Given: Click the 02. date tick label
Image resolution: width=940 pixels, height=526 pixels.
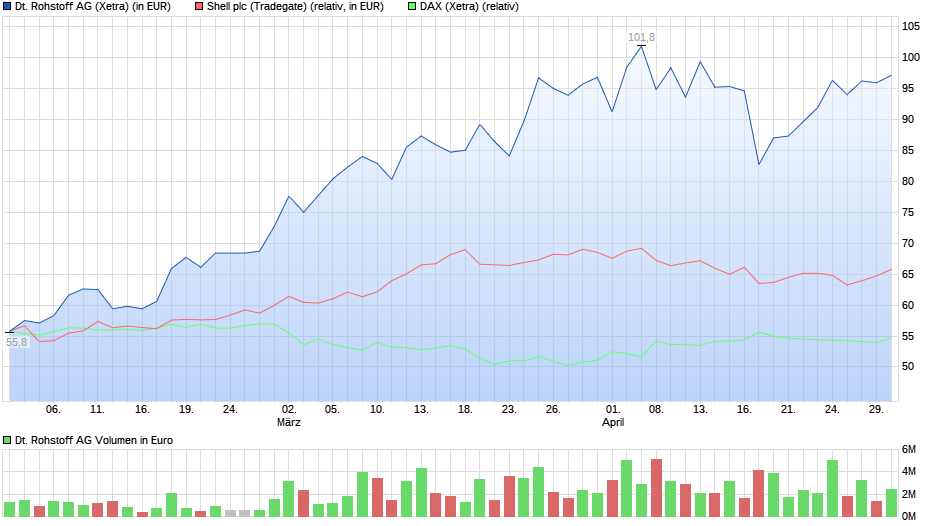Looking at the screenshot, I should coord(289,410).
